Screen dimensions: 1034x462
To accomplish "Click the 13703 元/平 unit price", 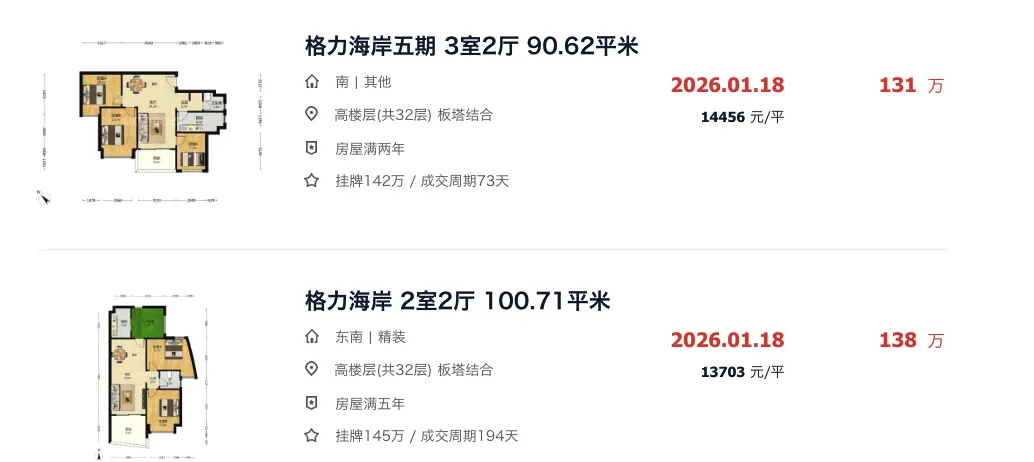I will pyautogui.click(x=743, y=372).
